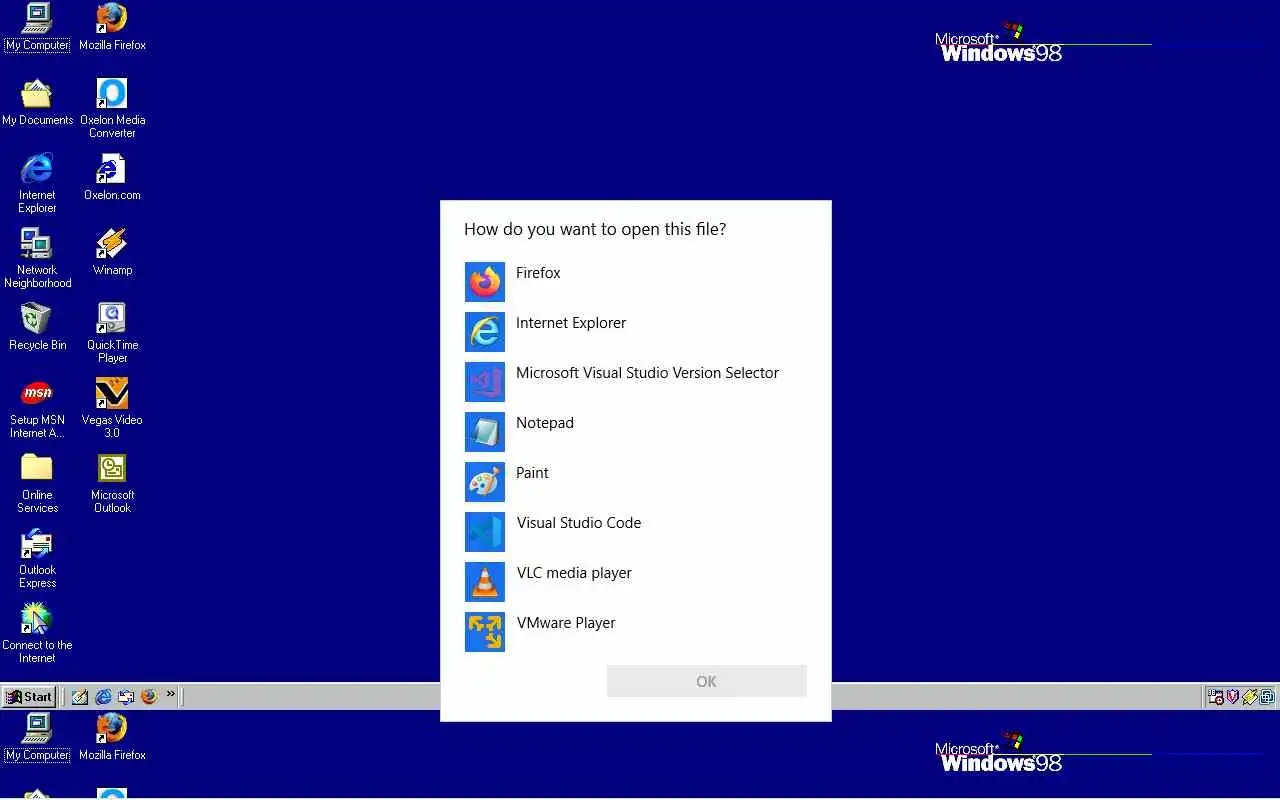Select the Network Neighborhood desktop icon
1280x800 pixels.
tap(37, 258)
